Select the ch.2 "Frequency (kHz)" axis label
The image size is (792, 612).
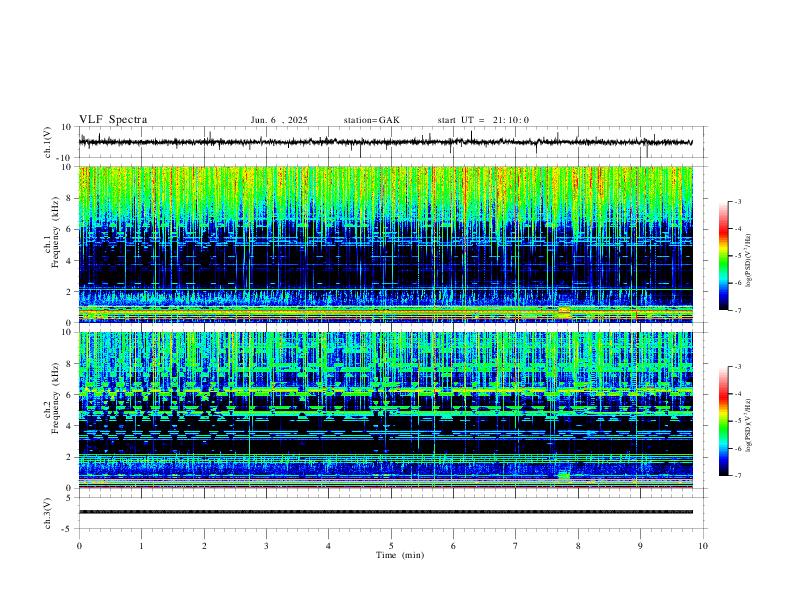coord(55,398)
